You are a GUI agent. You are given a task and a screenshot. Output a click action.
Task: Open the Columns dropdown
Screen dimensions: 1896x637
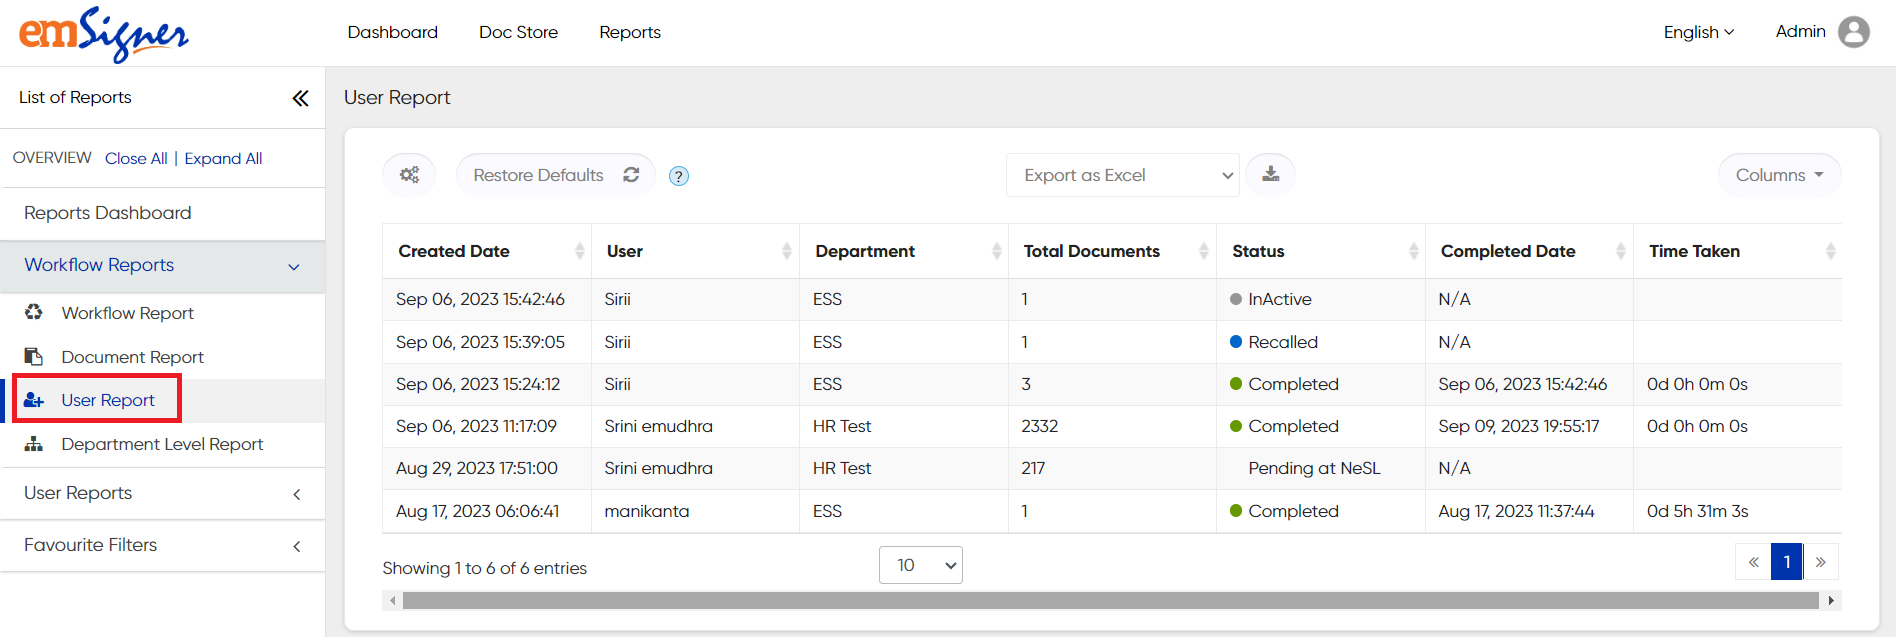pyautogui.click(x=1779, y=175)
